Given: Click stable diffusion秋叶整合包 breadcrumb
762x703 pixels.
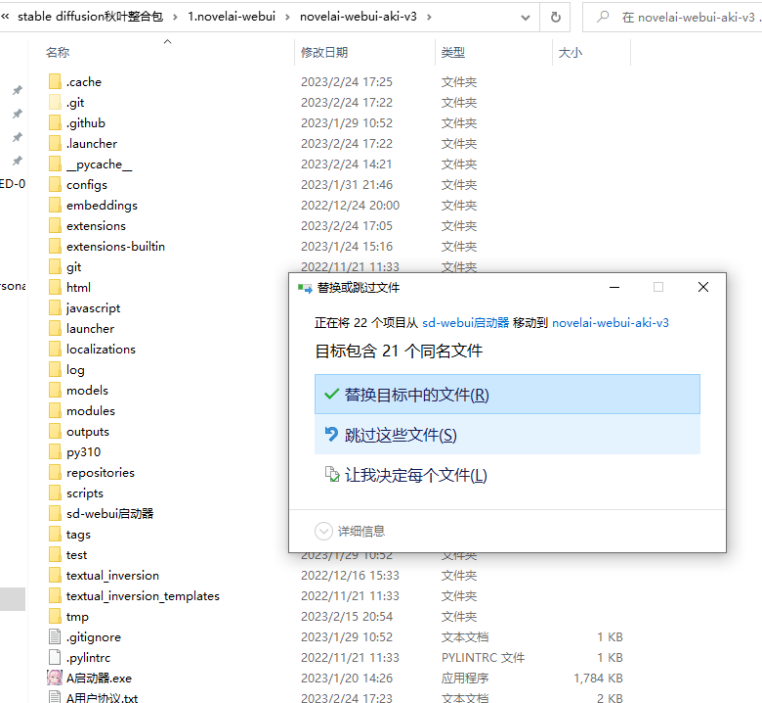Looking at the screenshot, I should pos(90,17).
